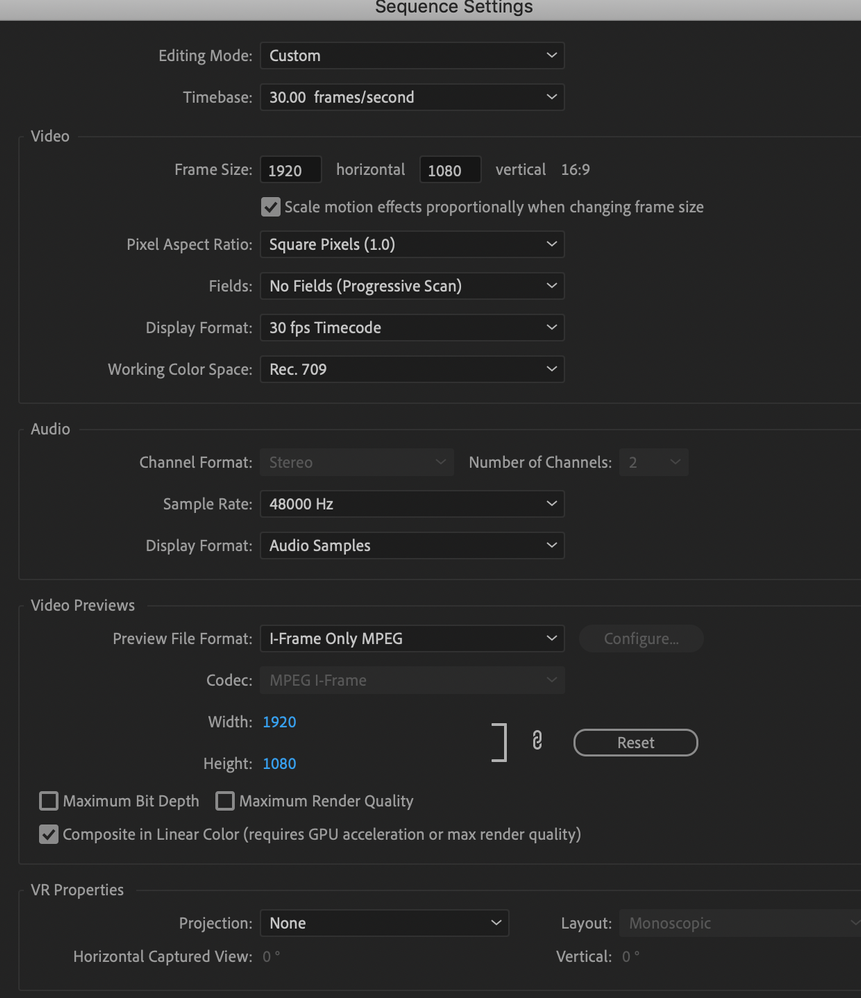861x998 pixels.
Task: Disable Composite in Linear Color
Action: (48, 834)
